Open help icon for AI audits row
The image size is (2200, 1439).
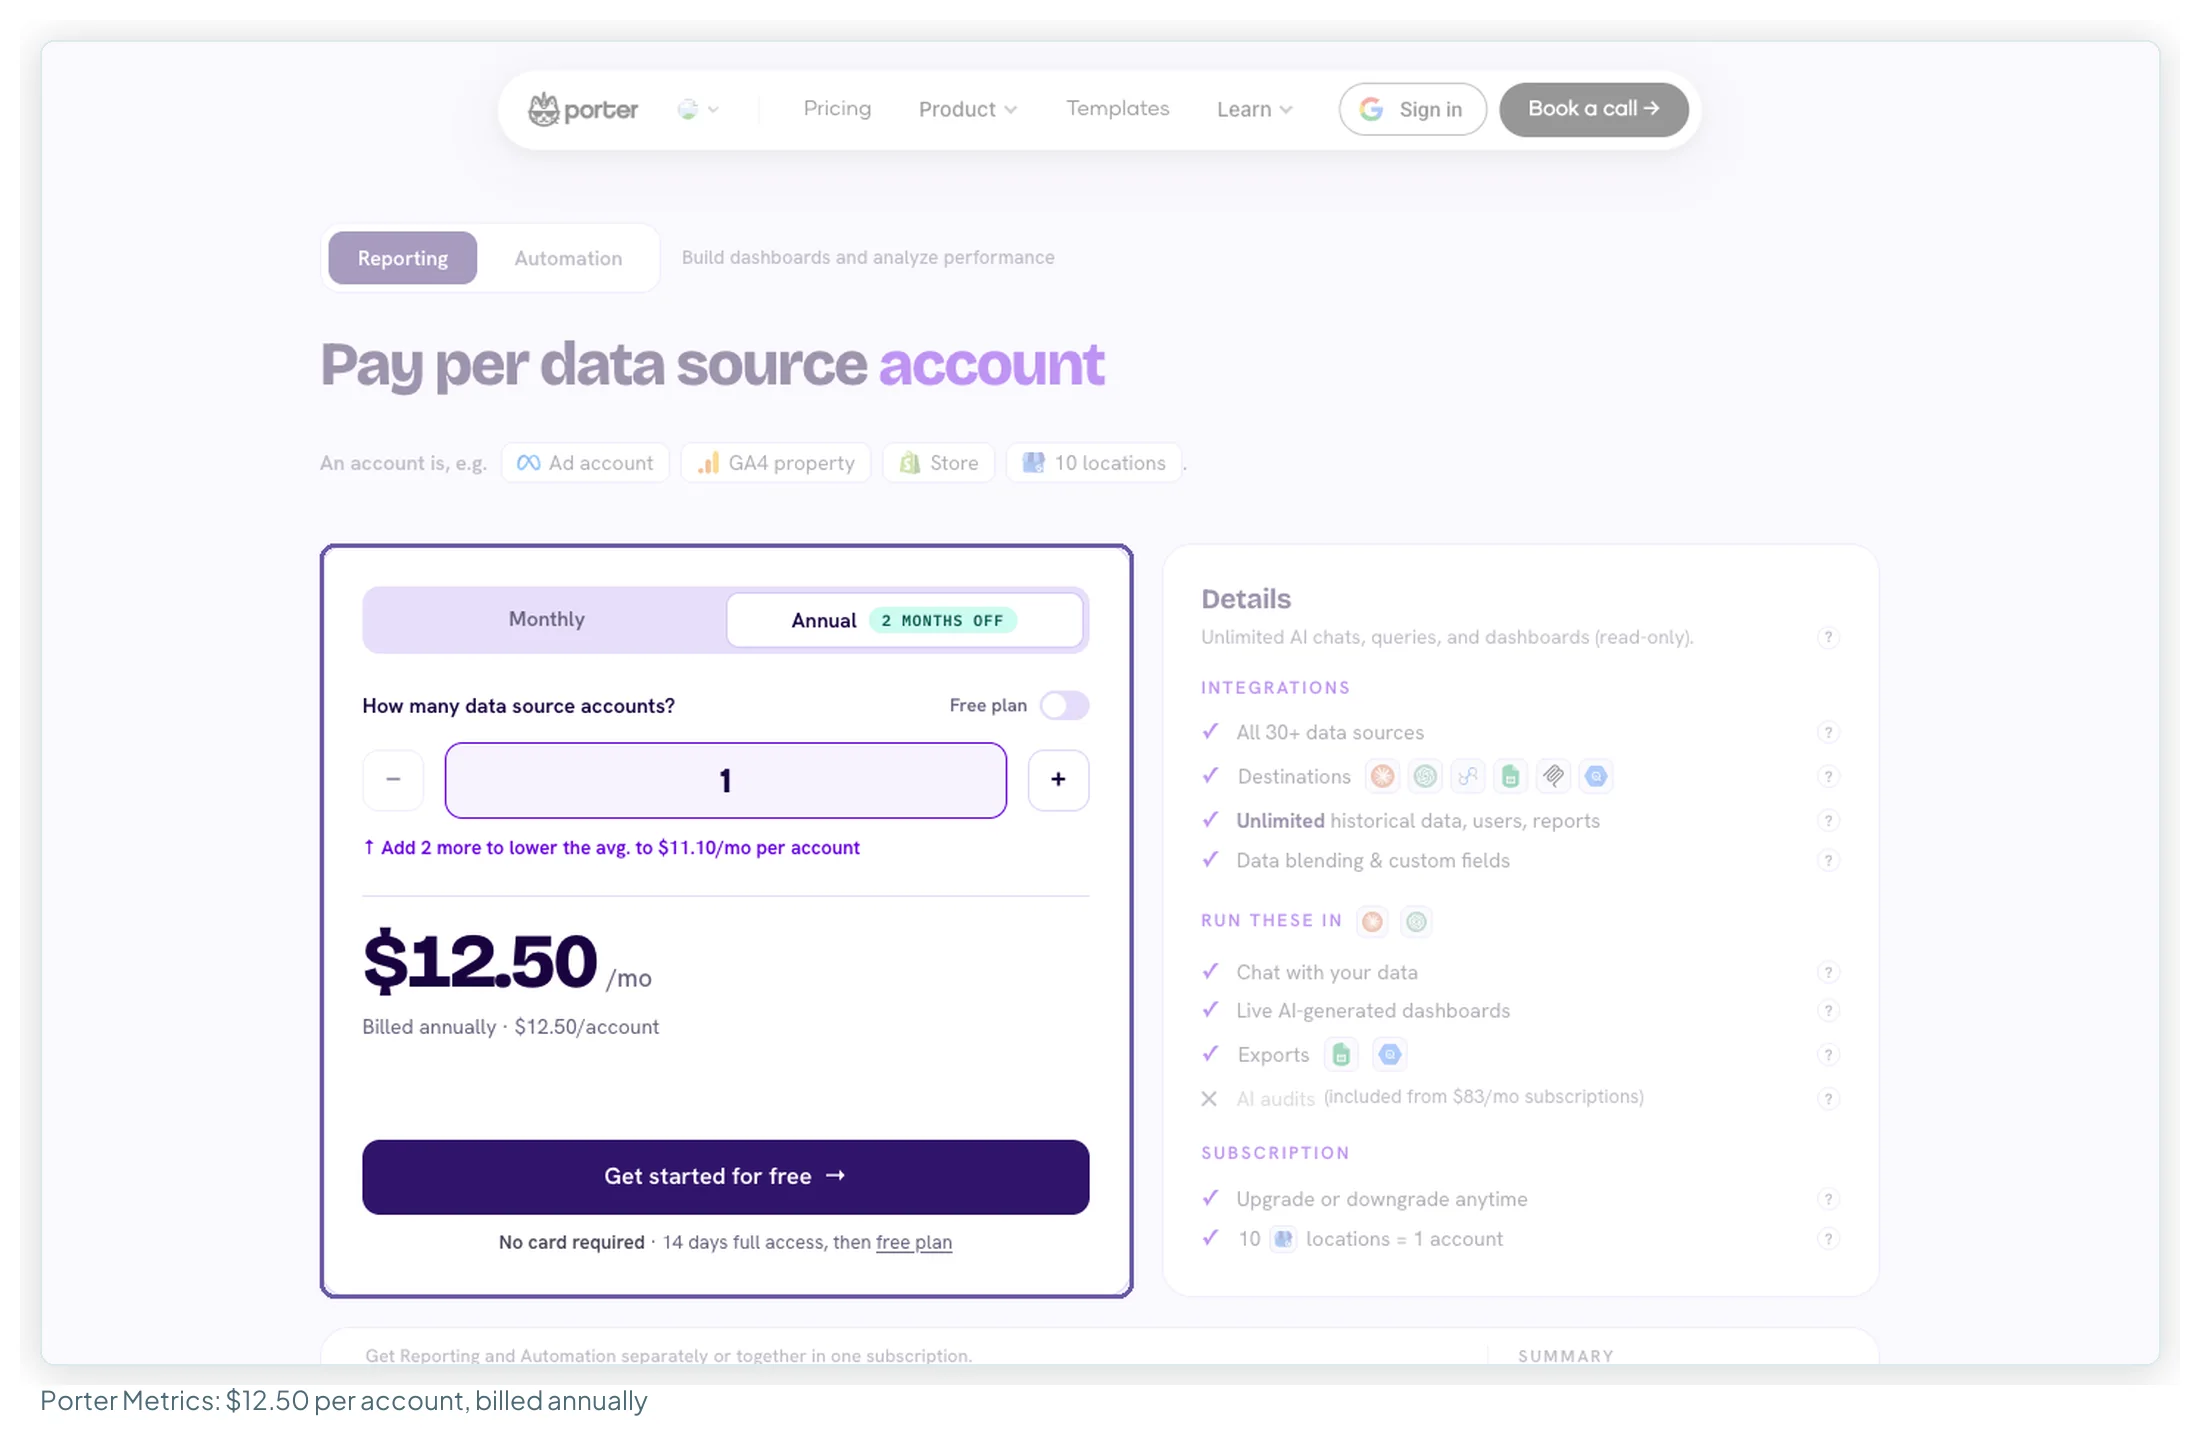coord(1828,1099)
